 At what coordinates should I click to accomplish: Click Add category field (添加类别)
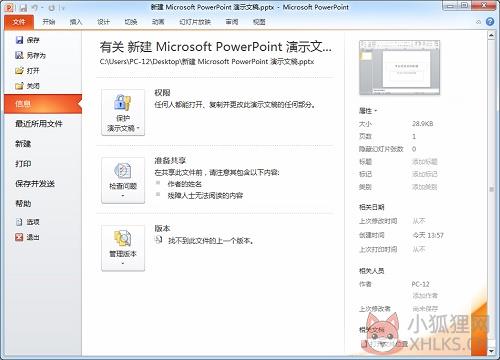click(x=424, y=187)
